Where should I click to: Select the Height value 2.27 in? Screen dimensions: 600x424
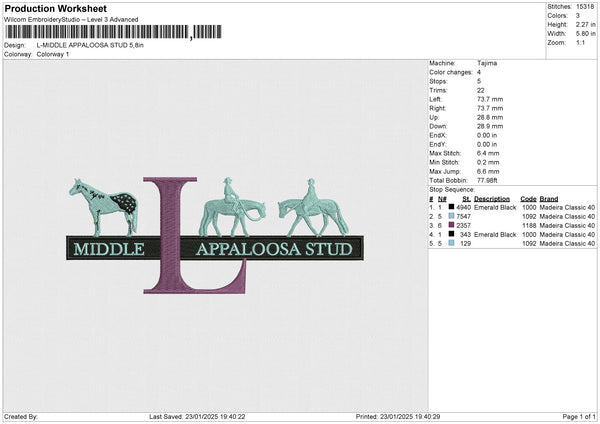click(585, 24)
